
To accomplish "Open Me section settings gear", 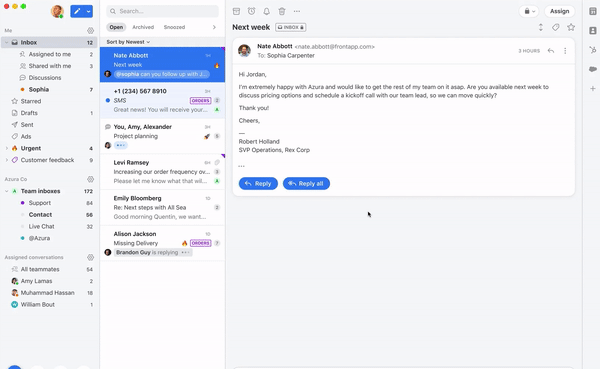I will pyautogui.click(x=91, y=30).
